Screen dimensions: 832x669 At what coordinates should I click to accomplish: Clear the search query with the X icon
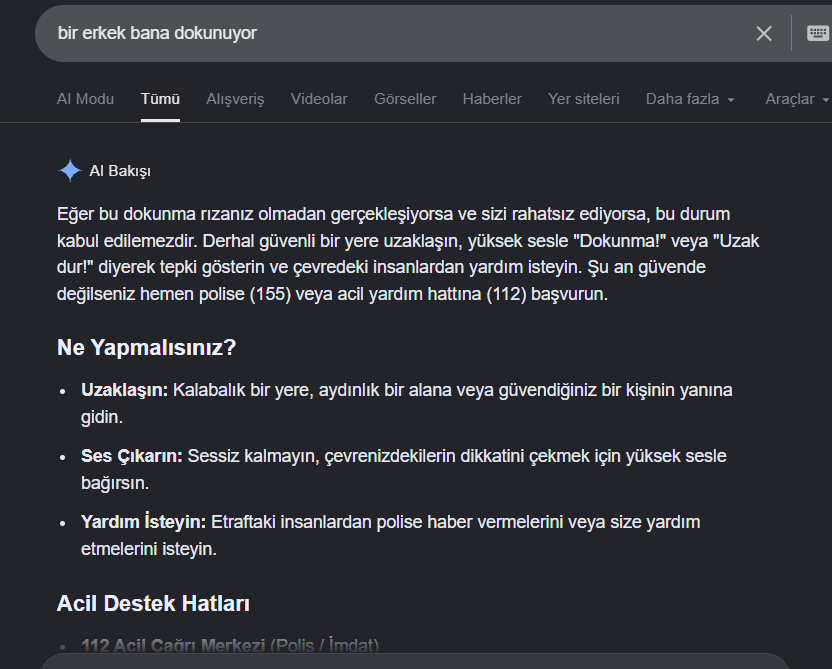(x=764, y=33)
